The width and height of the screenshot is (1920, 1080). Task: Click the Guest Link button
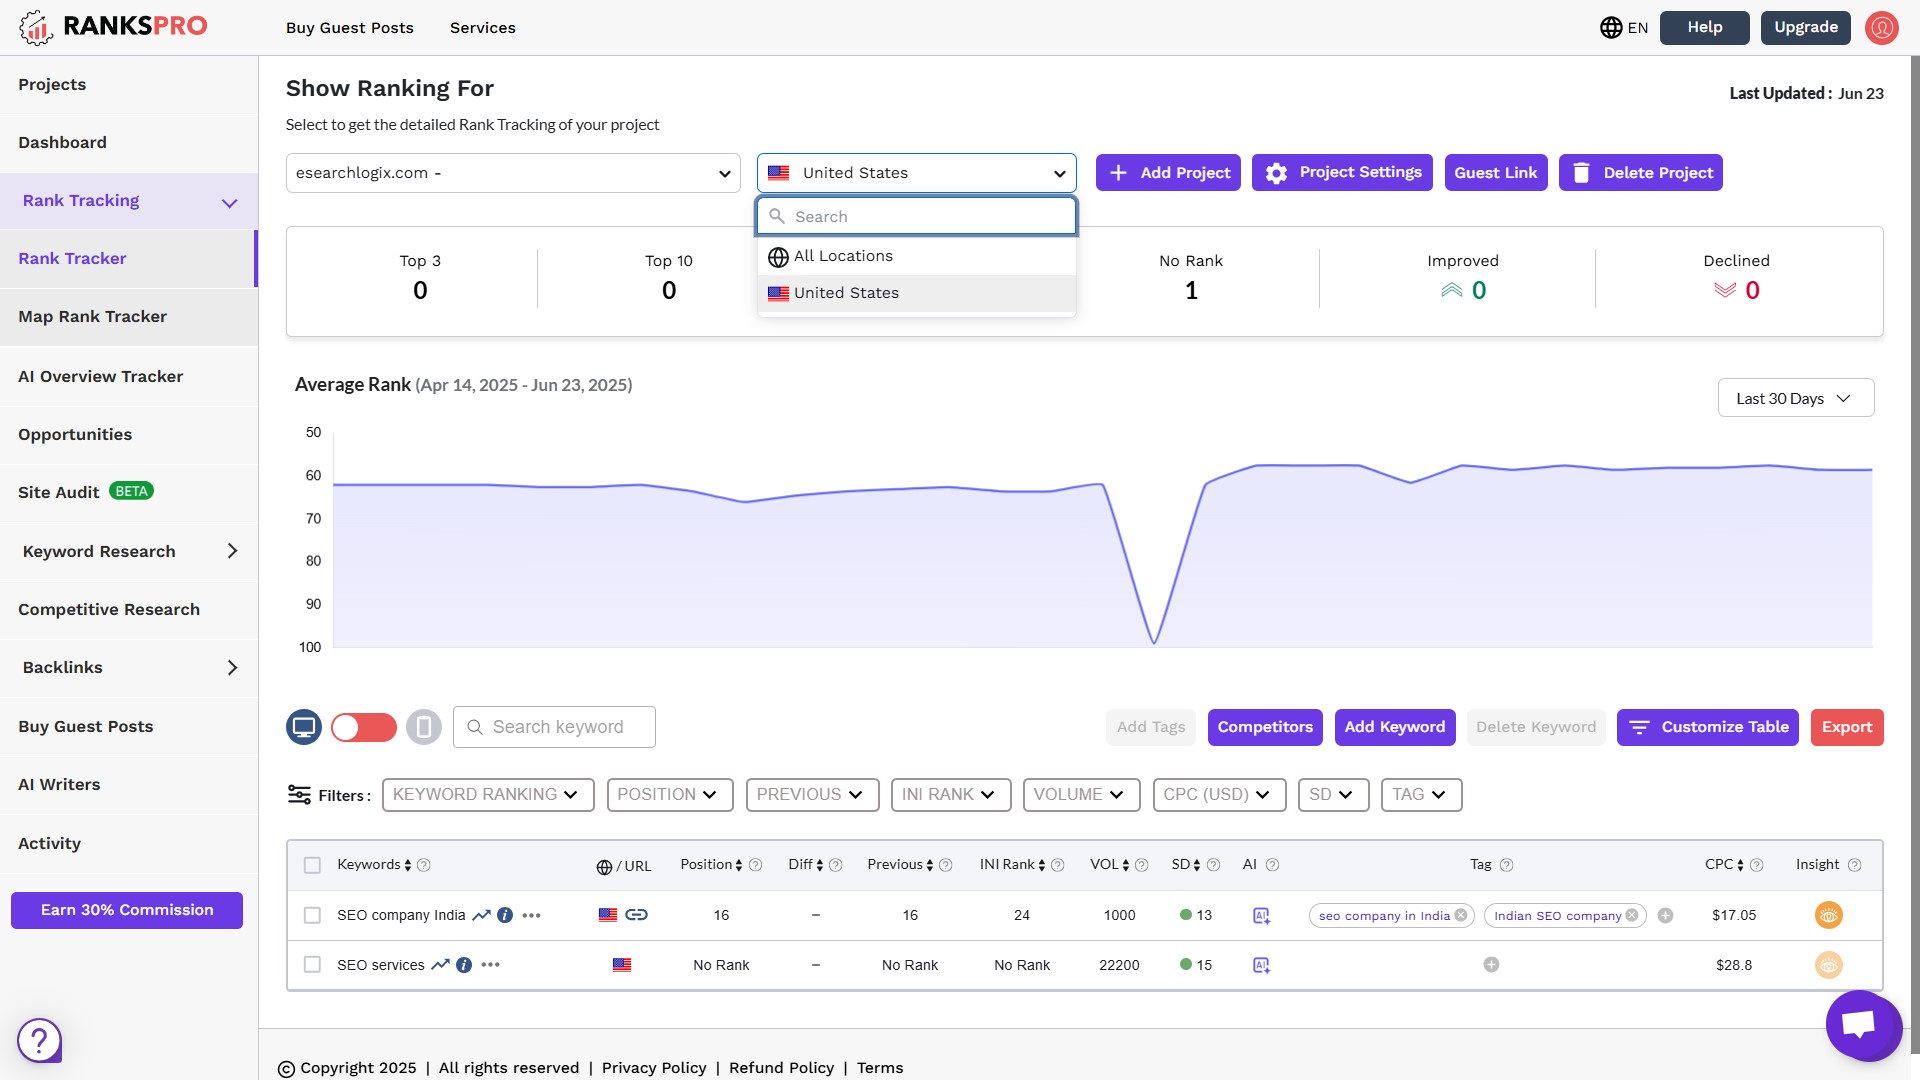click(x=1496, y=173)
